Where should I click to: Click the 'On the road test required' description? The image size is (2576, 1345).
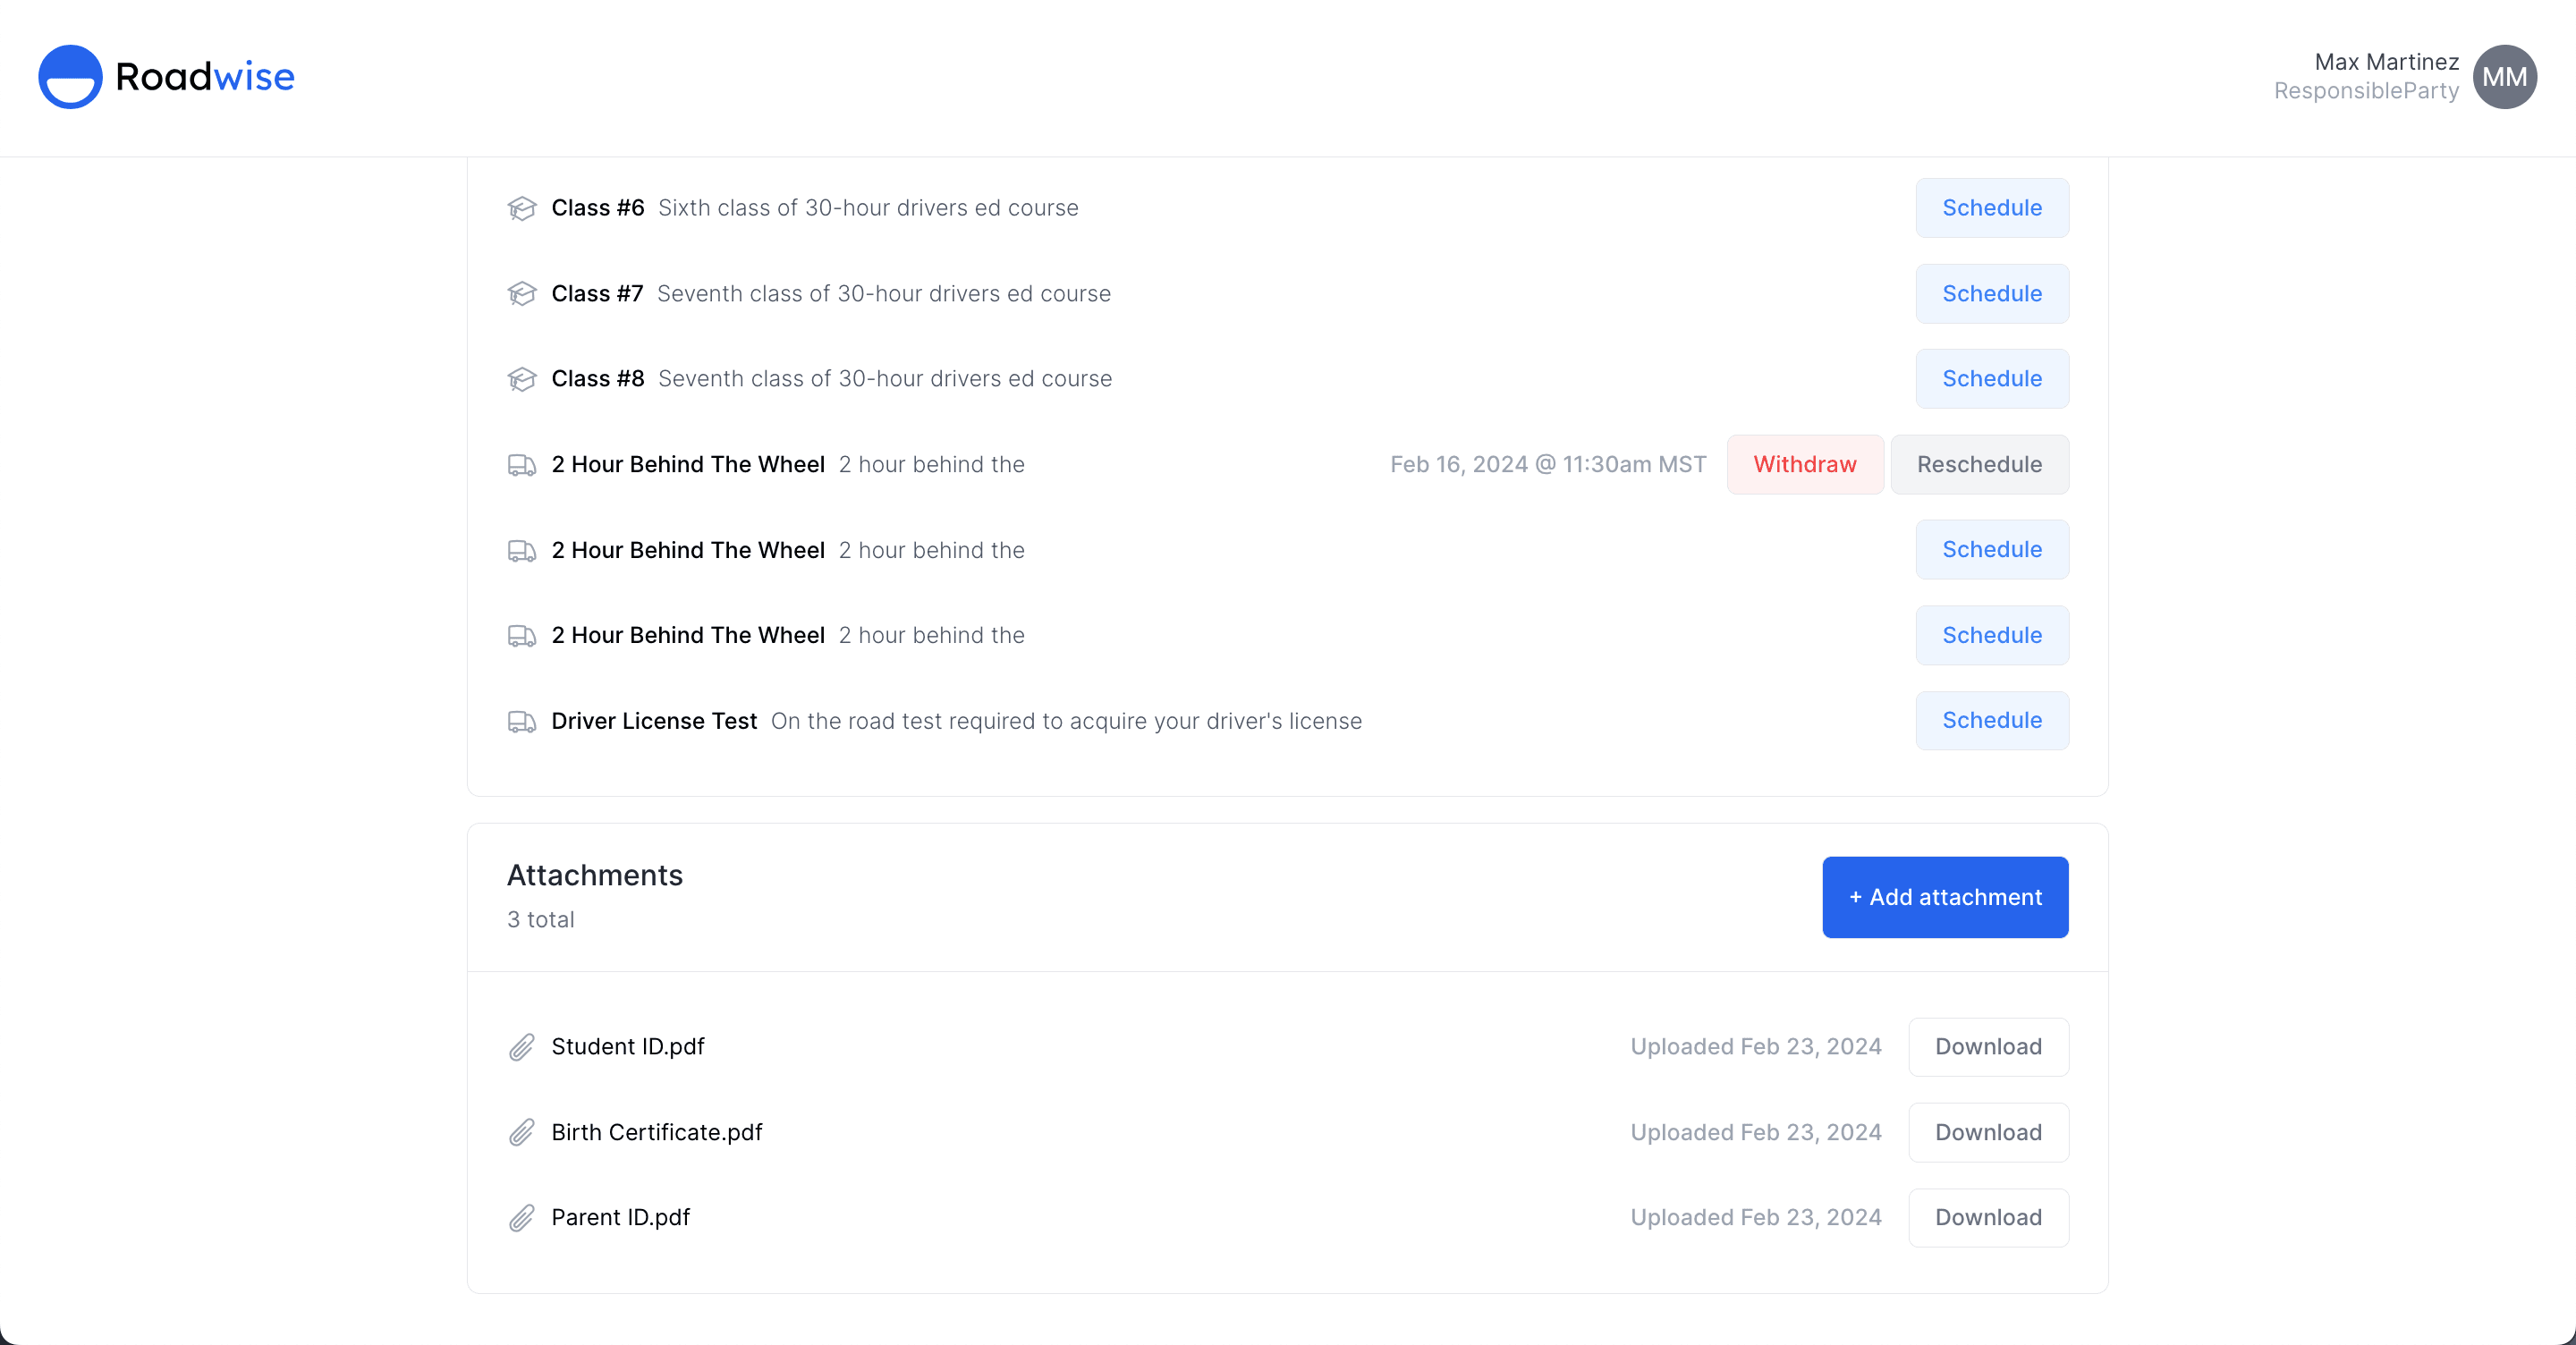[x=1066, y=721]
